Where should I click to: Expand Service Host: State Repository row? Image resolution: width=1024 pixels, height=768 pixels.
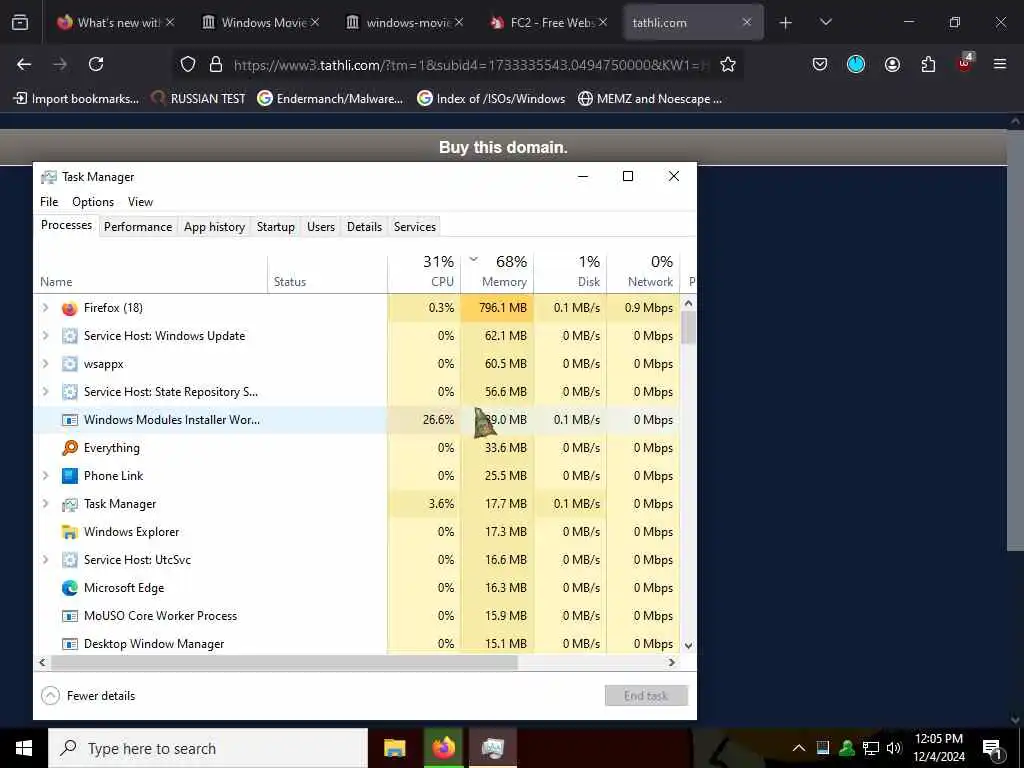coord(45,392)
